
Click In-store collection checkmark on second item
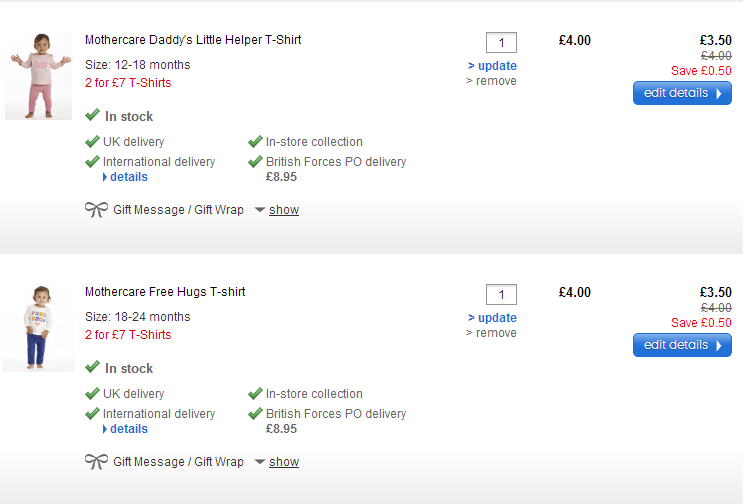pyautogui.click(x=256, y=394)
